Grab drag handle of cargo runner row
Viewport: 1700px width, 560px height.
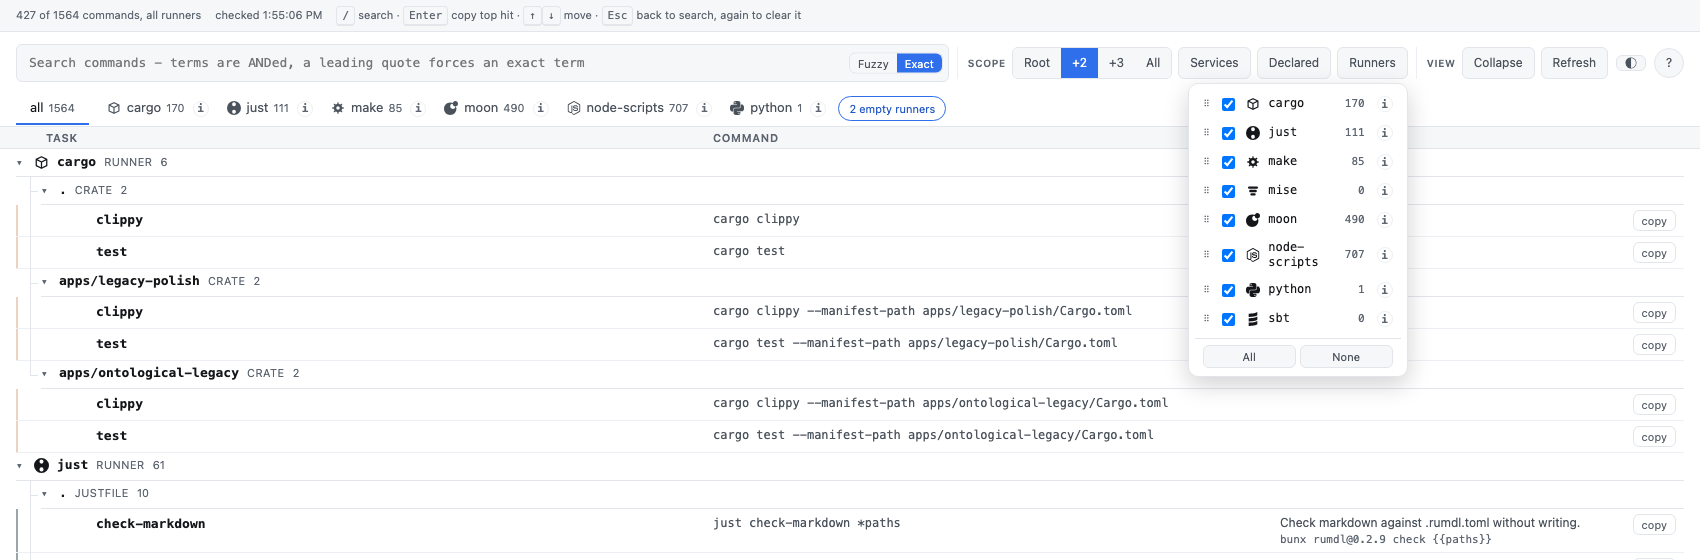tap(1206, 103)
